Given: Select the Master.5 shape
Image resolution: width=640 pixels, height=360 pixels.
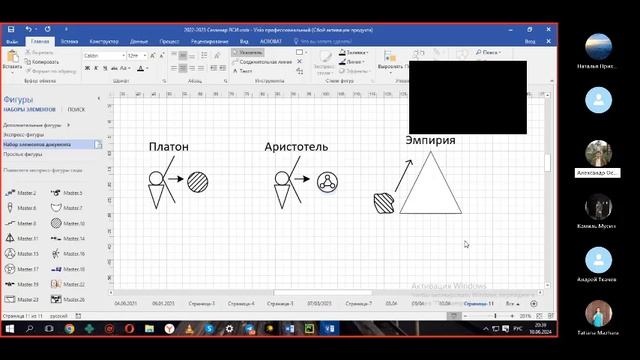Looking at the screenshot, I should pos(67,193).
